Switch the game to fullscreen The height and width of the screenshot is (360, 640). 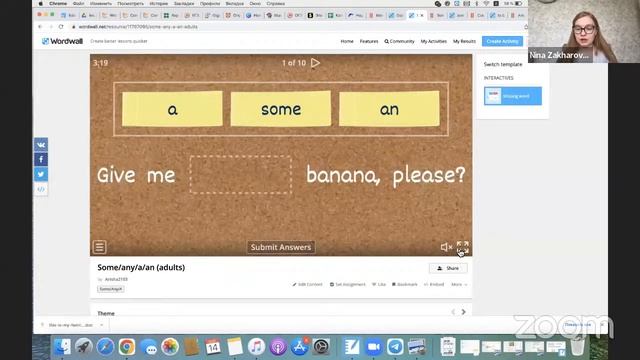[463, 247]
